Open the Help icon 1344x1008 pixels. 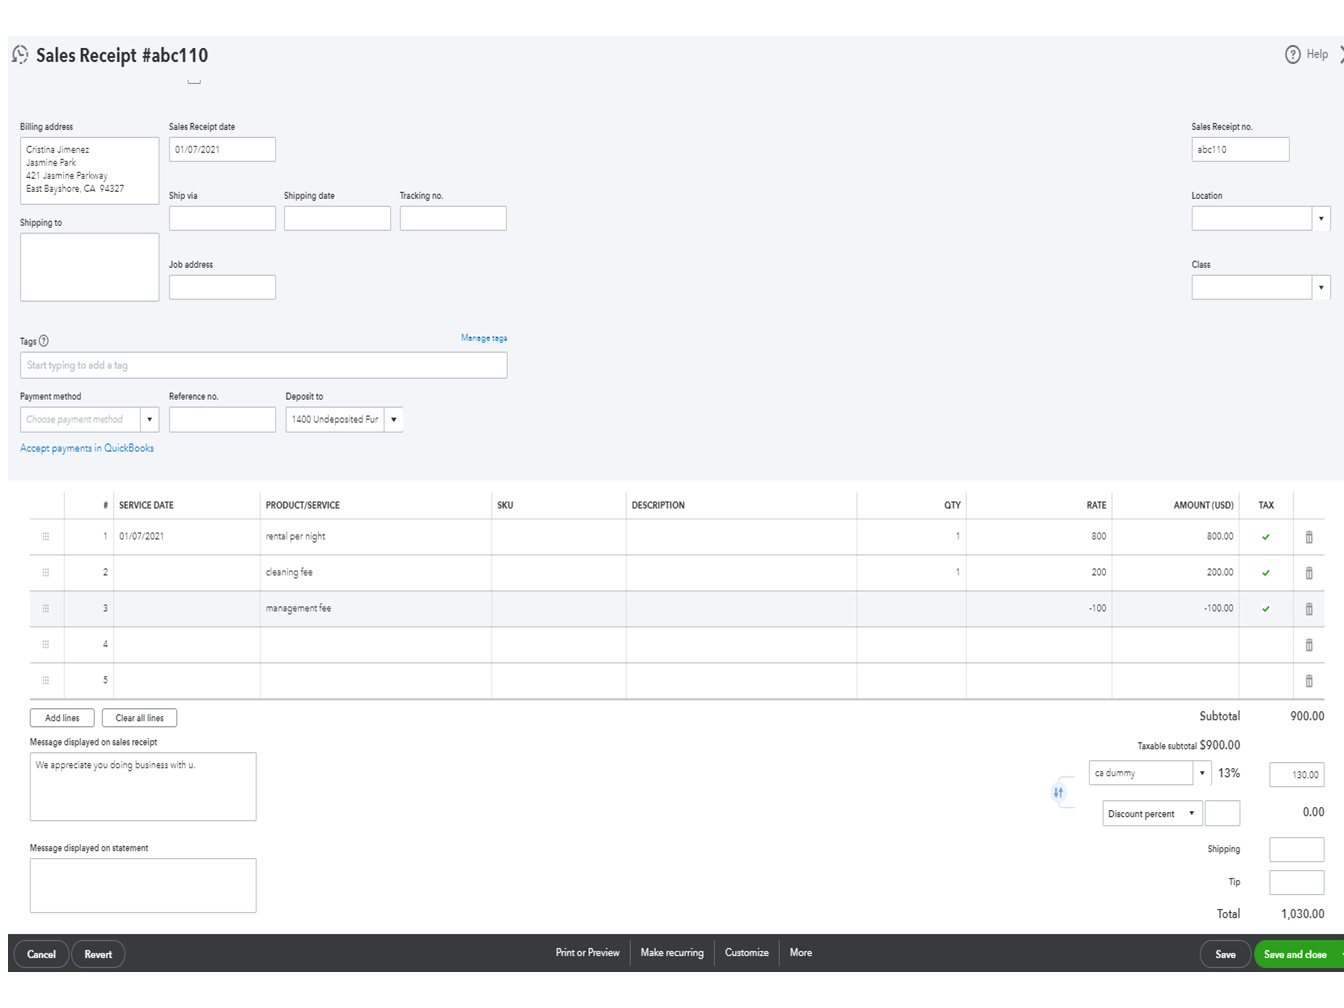tap(1293, 54)
